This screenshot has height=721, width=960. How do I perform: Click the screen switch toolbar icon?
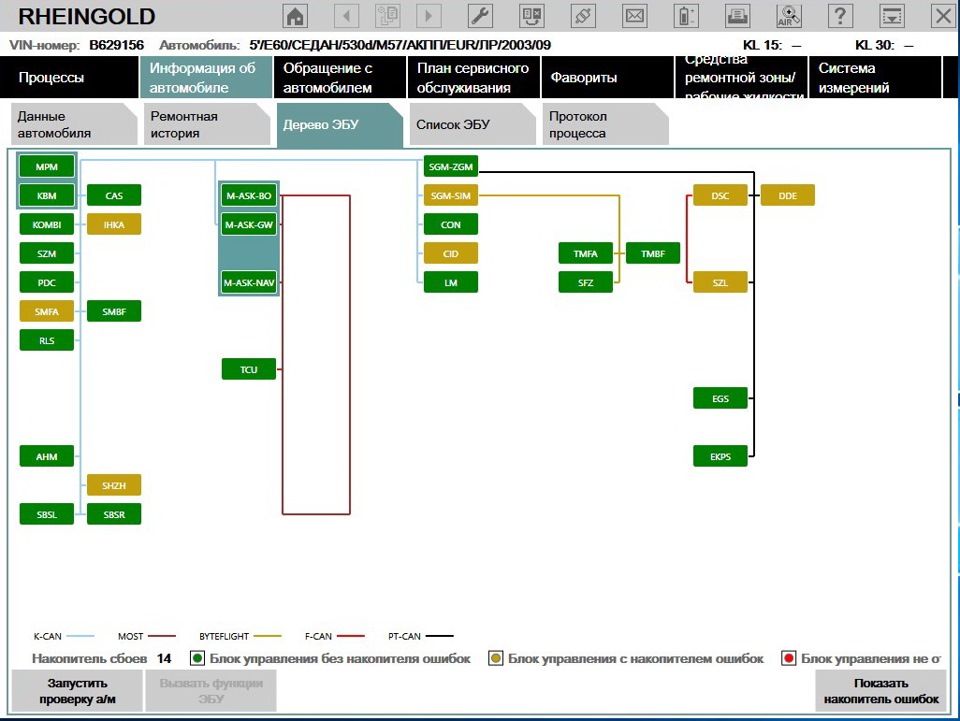coord(531,16)
